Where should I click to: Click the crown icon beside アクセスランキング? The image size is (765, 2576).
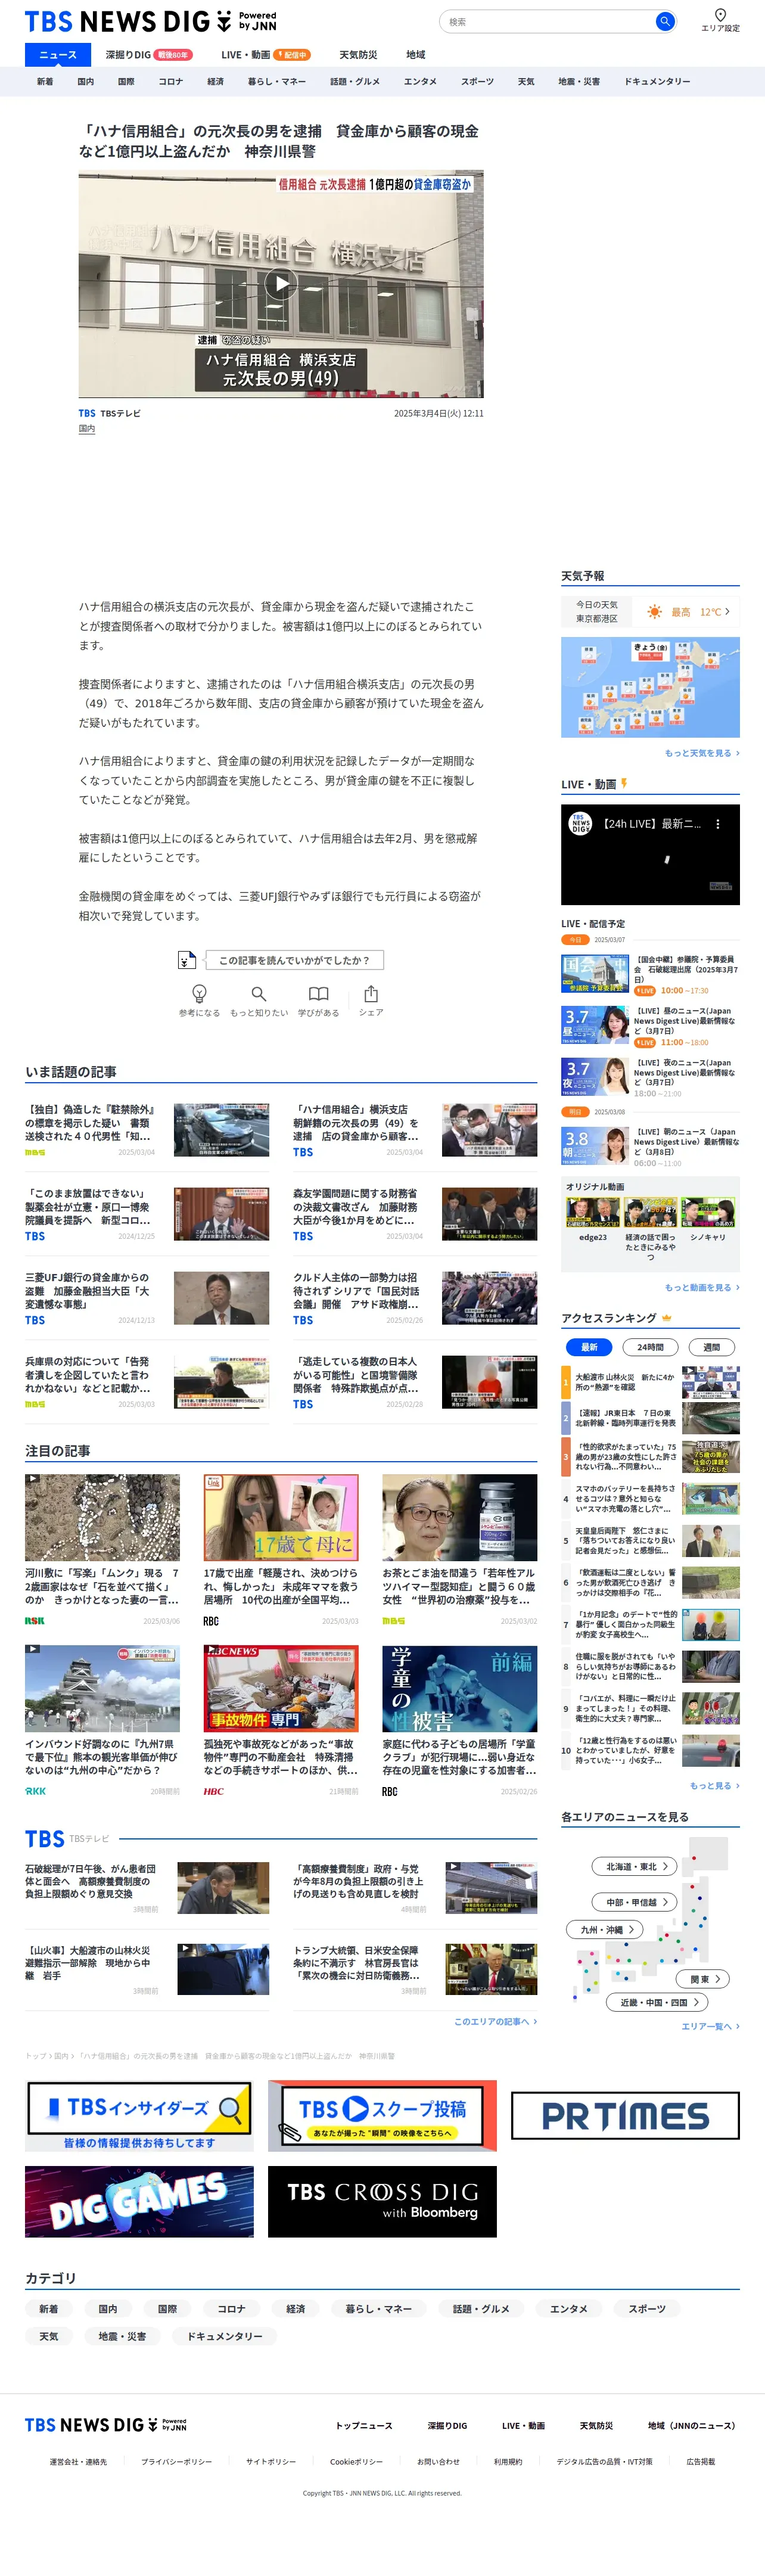(x=667, y=1318)
